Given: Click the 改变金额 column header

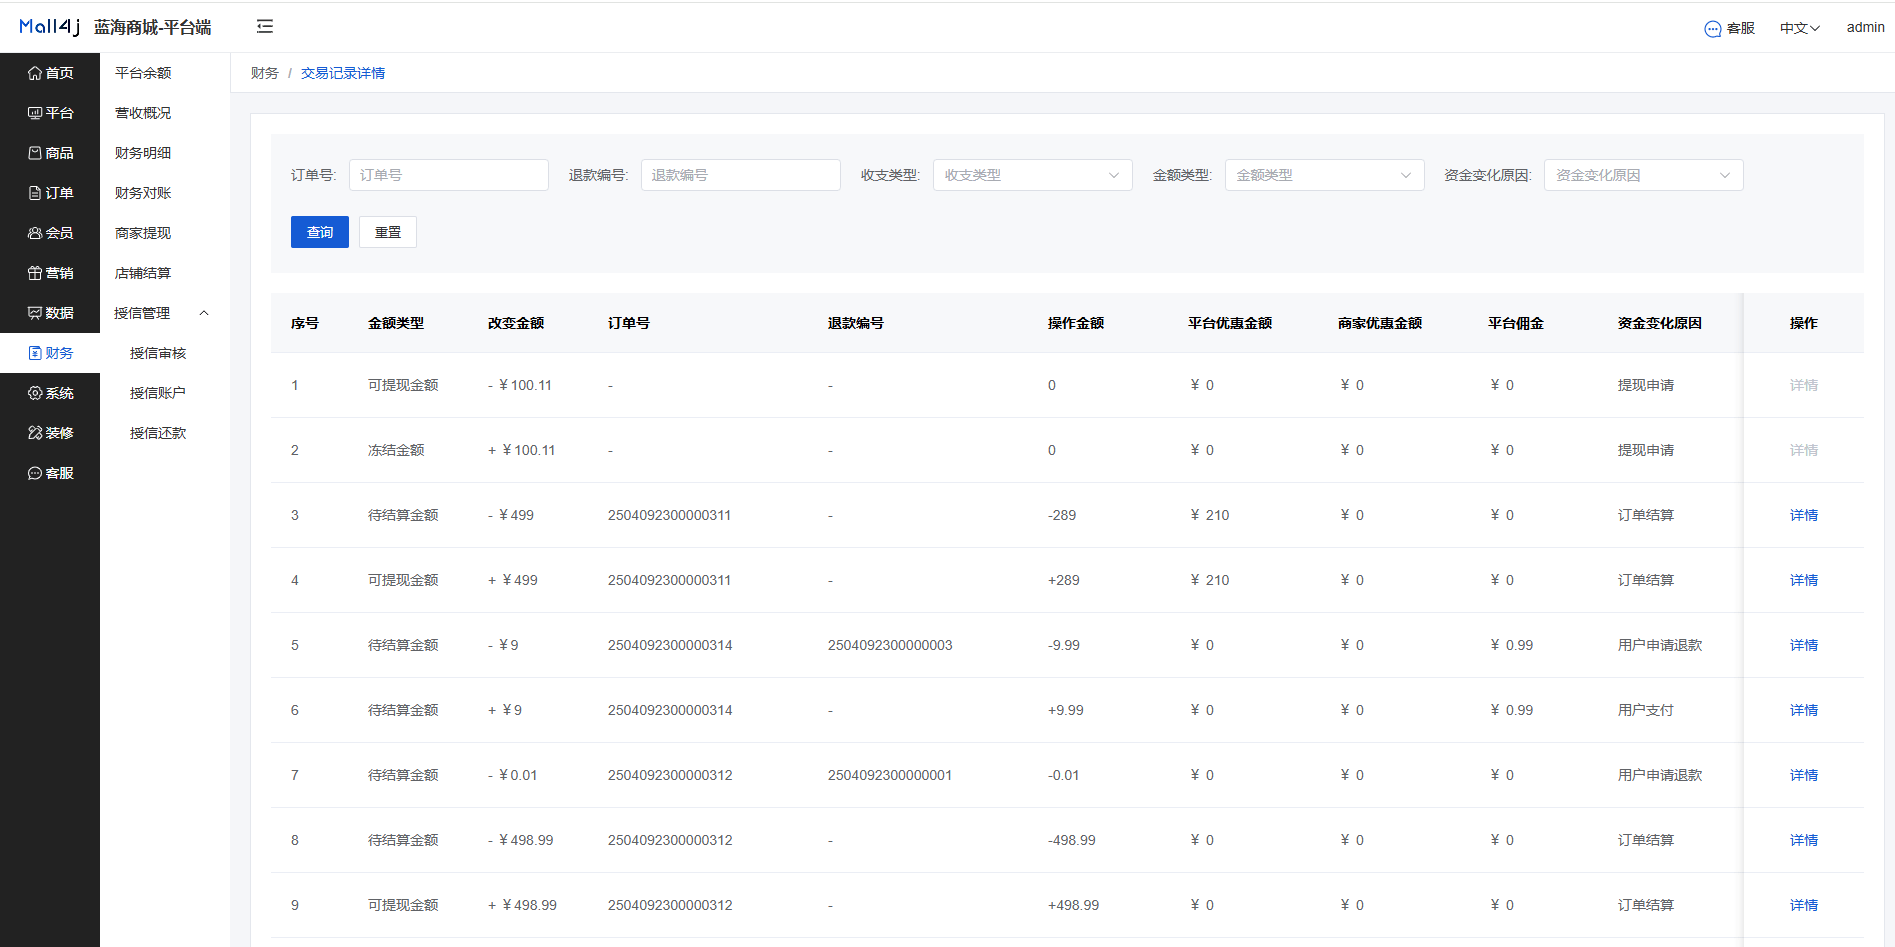Looking at the screenshot, I should pyautogui.click(x=516, y=323).
